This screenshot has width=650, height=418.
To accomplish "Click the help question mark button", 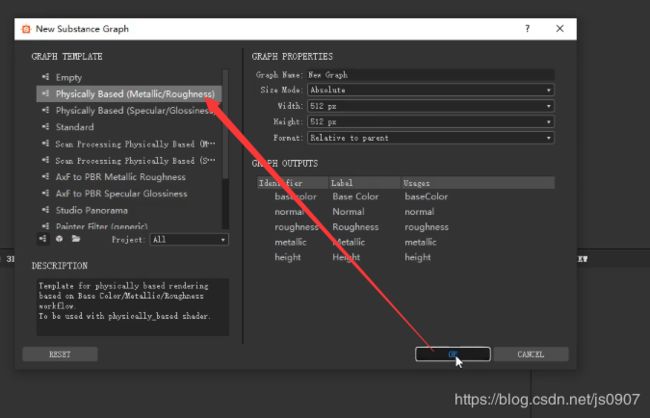I will [x=527, y=29].
